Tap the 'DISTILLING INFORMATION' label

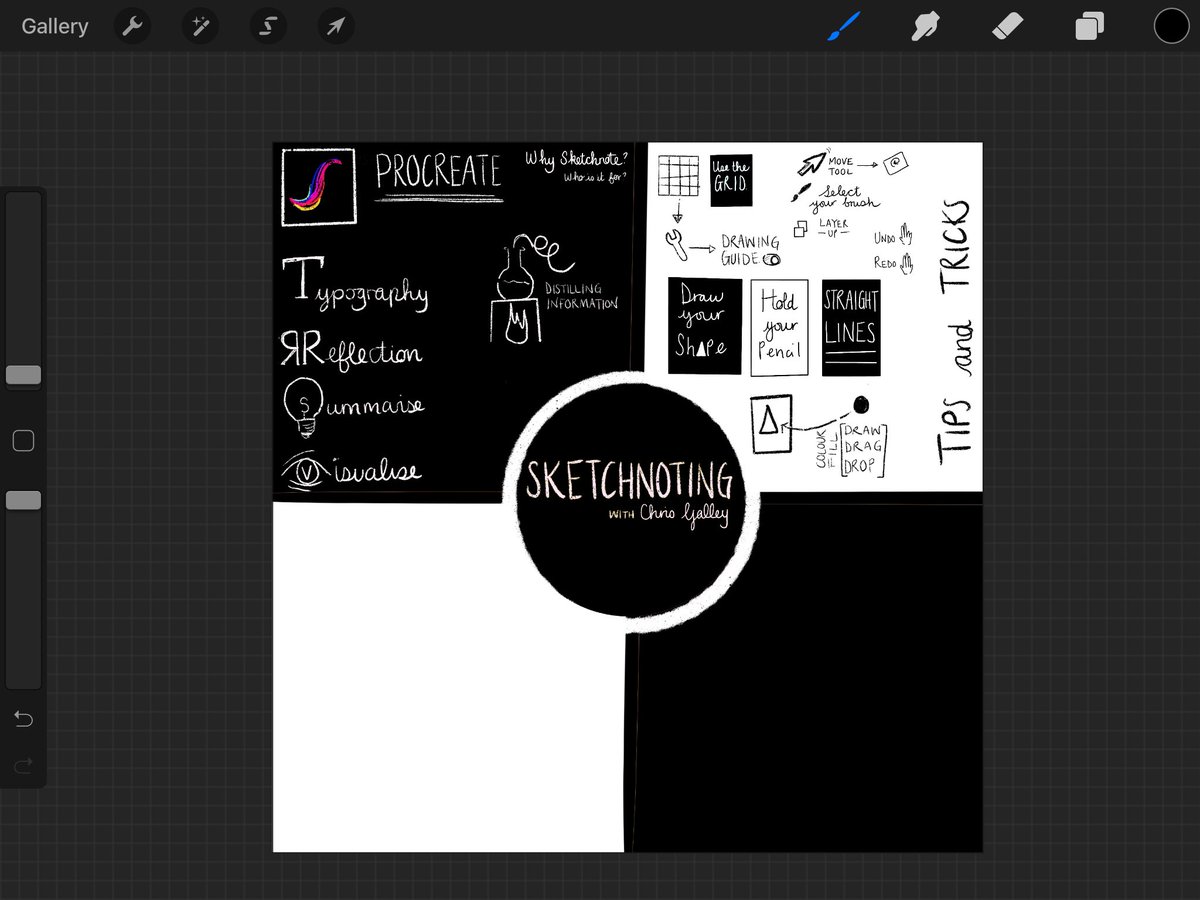click(x=581, y=296)
